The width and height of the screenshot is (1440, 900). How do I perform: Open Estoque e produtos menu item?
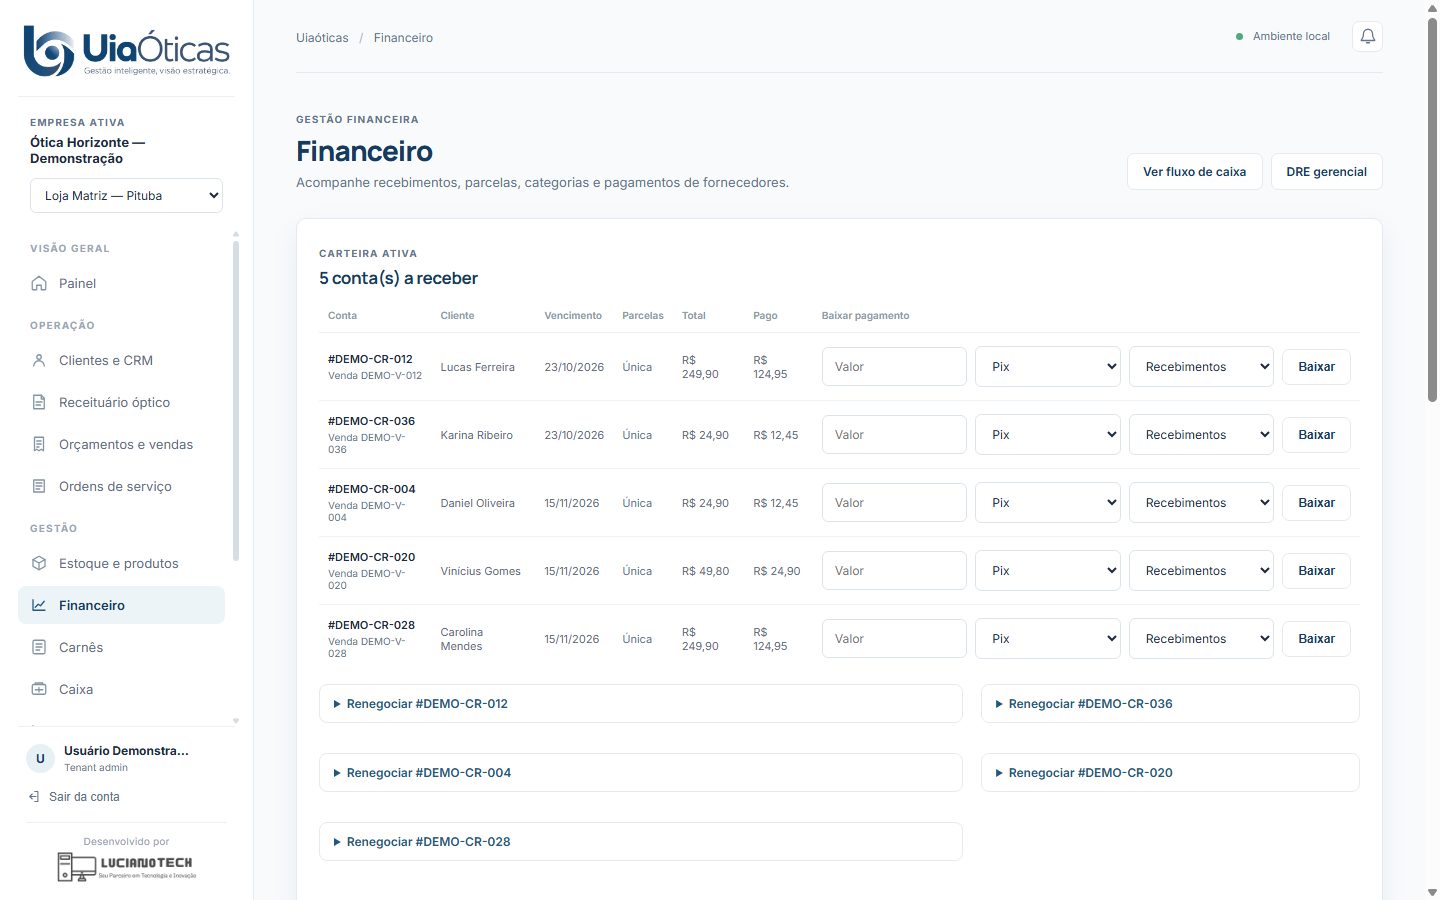[121, 563]
